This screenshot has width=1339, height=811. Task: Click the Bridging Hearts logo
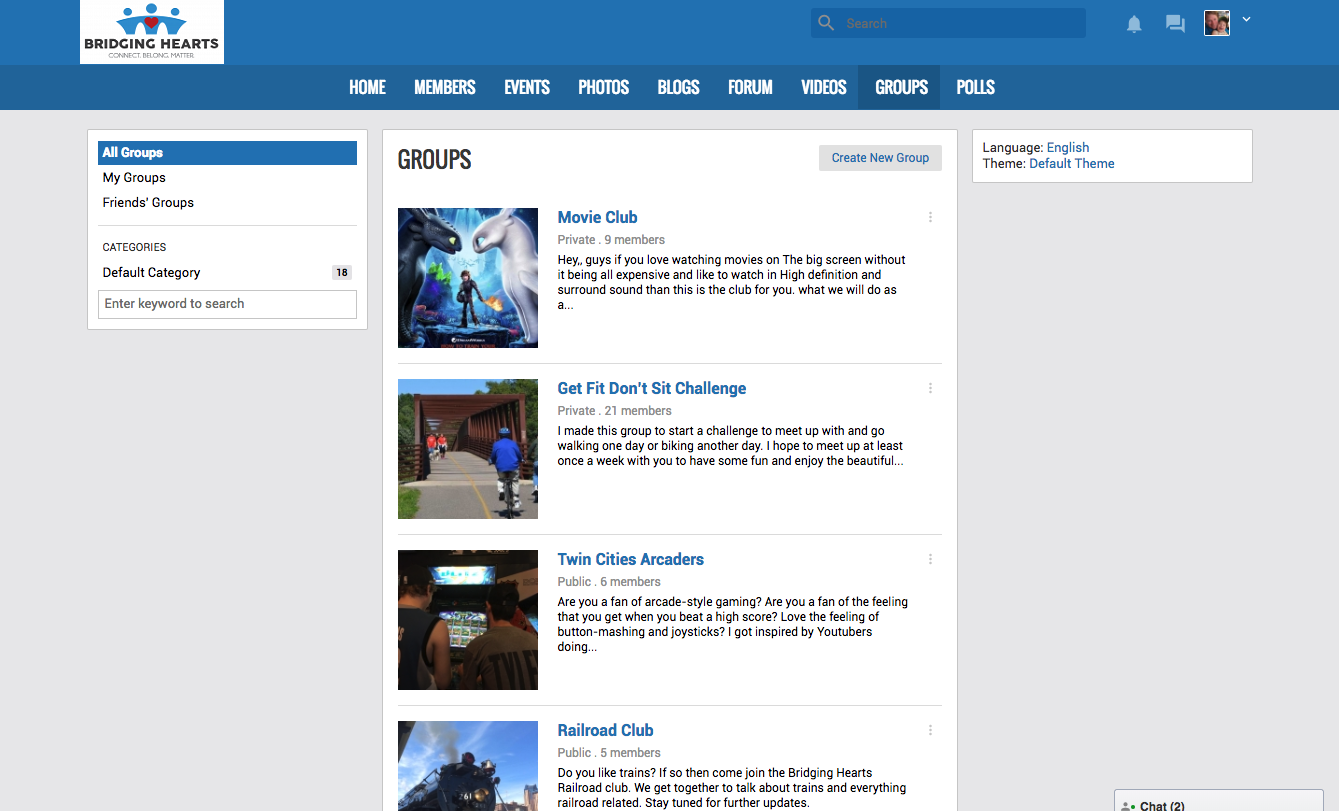click(152, 32)
